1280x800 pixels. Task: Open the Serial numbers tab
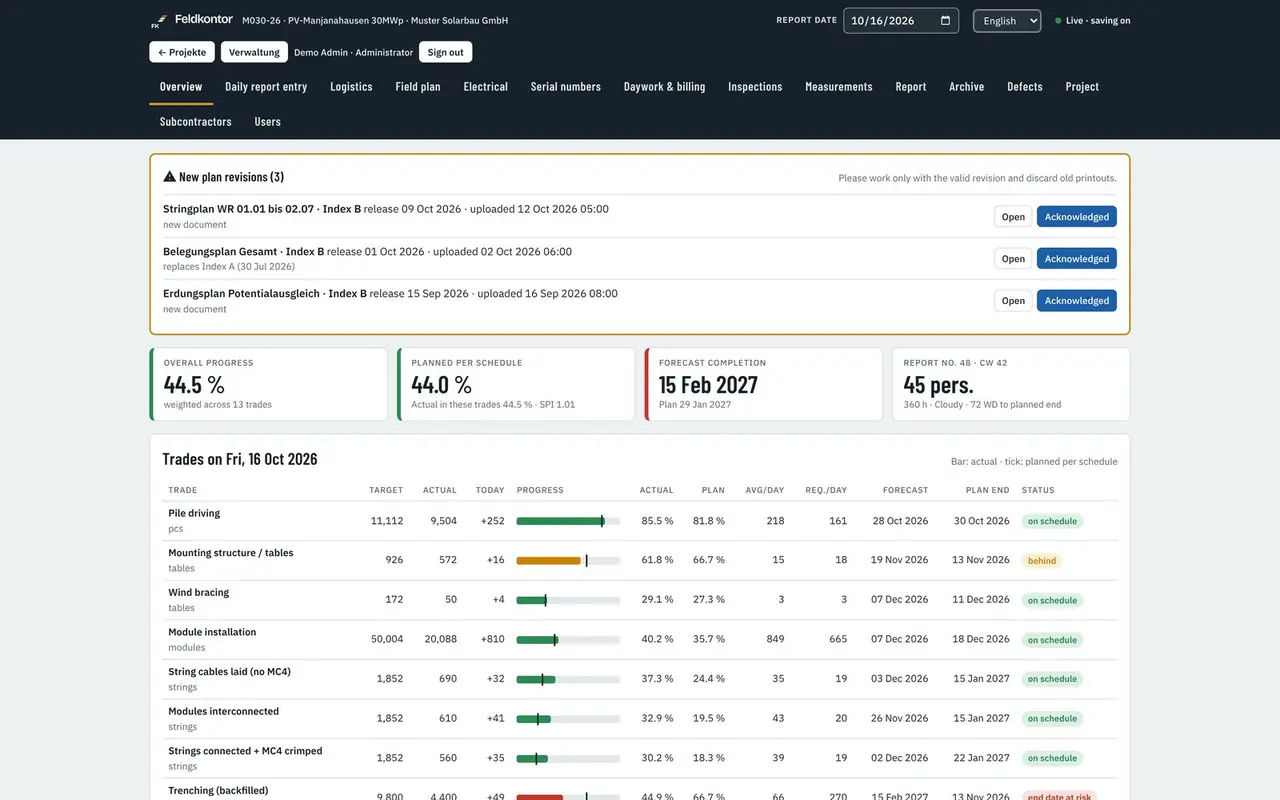(x=566, y=87)
